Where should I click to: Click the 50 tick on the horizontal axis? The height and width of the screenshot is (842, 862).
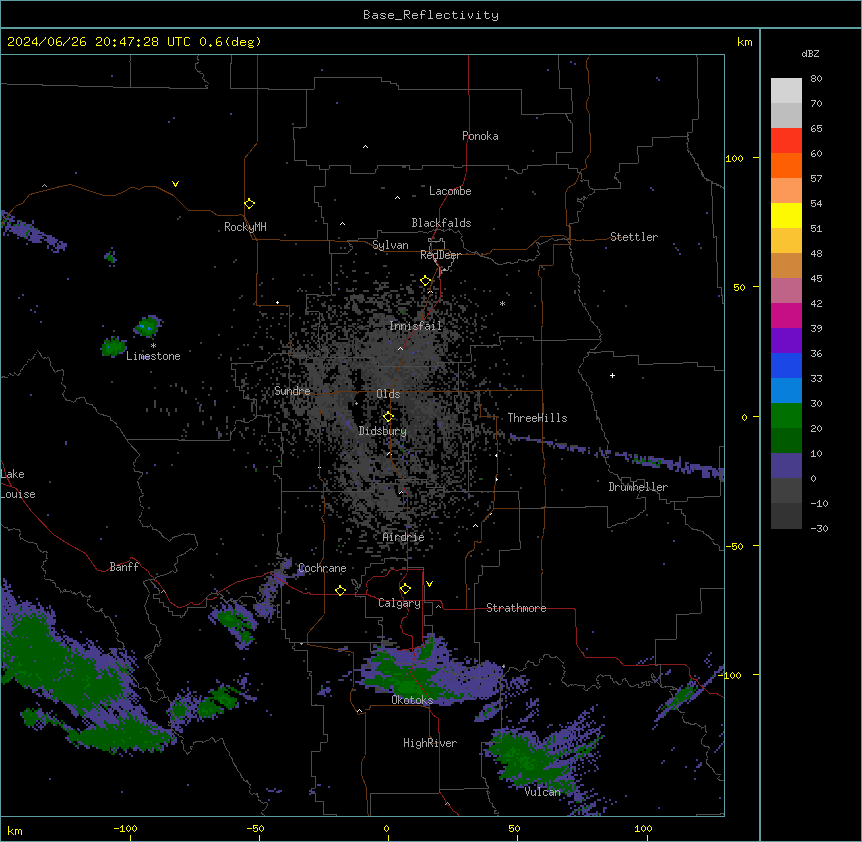click(514, 828)
